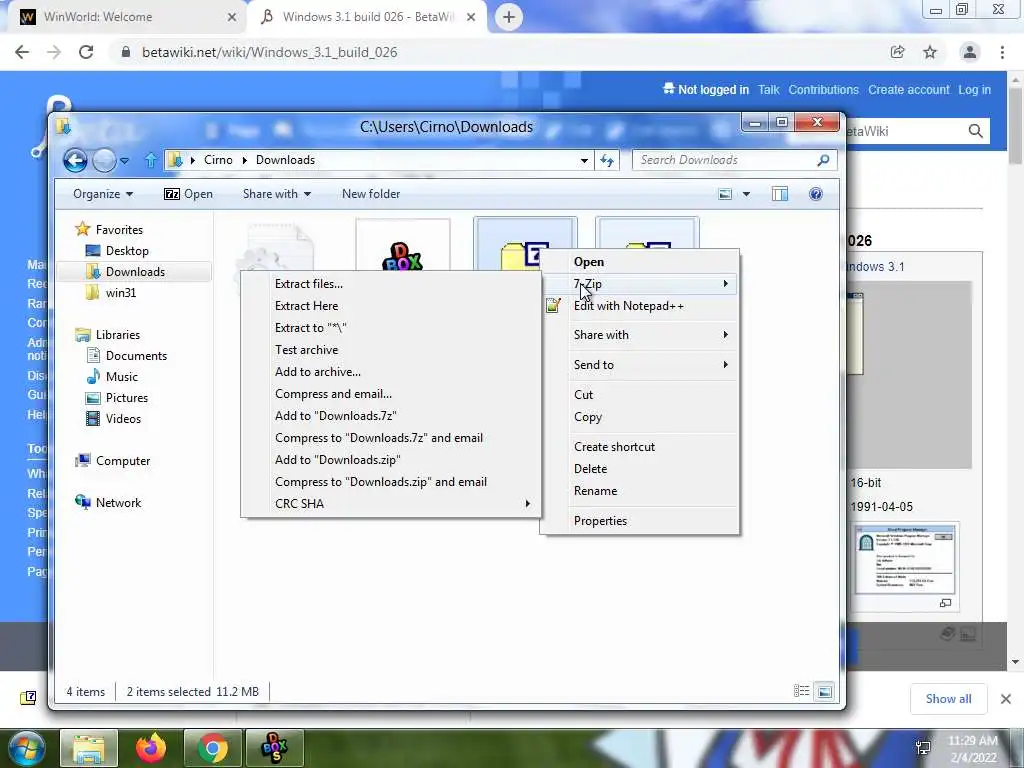Image resolution: width=1024 pixels, height=768 pixels.
Task: Switch to details view in status bar
Action: point(801,691)
